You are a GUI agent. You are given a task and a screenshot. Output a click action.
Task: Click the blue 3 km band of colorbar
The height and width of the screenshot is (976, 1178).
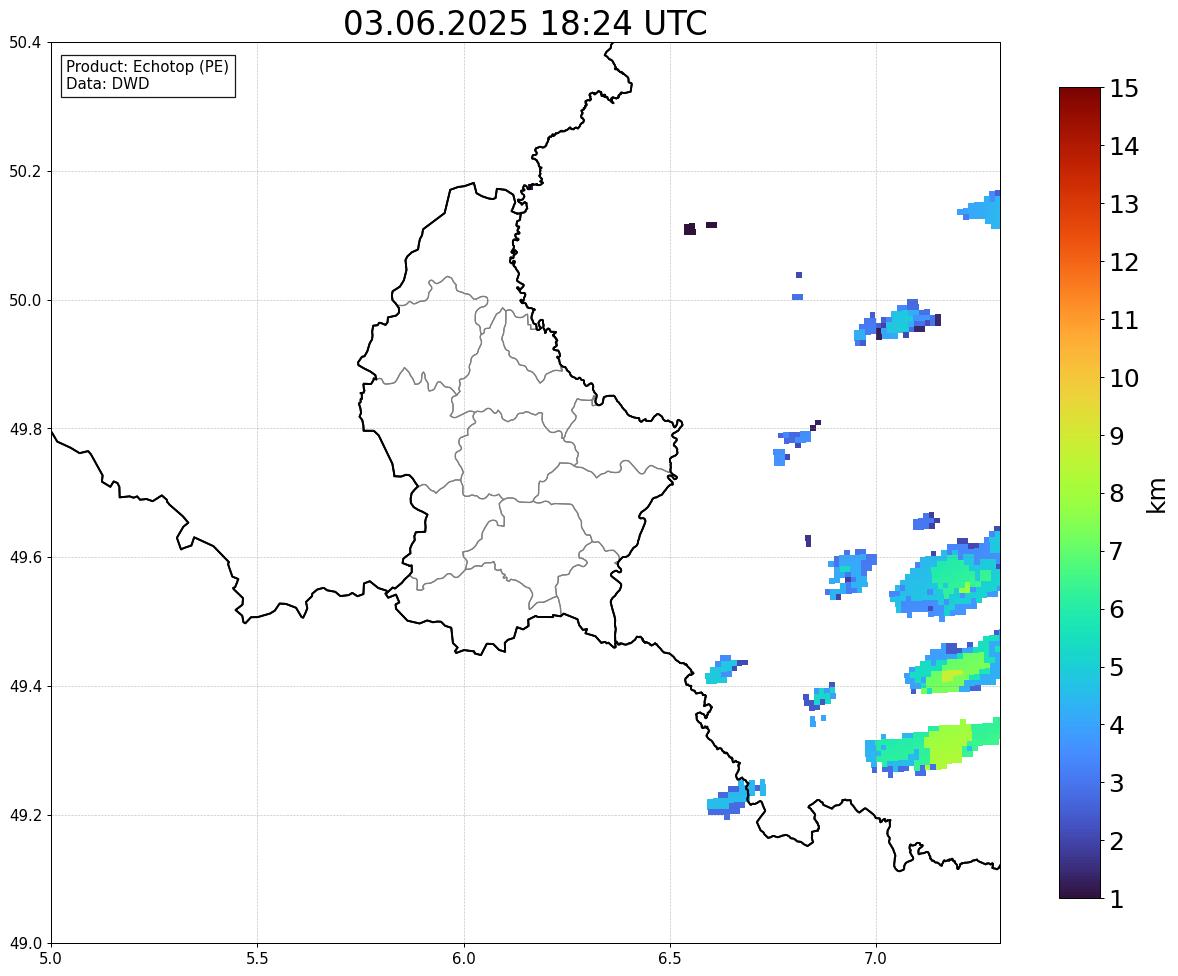[x=1080, y=783]
